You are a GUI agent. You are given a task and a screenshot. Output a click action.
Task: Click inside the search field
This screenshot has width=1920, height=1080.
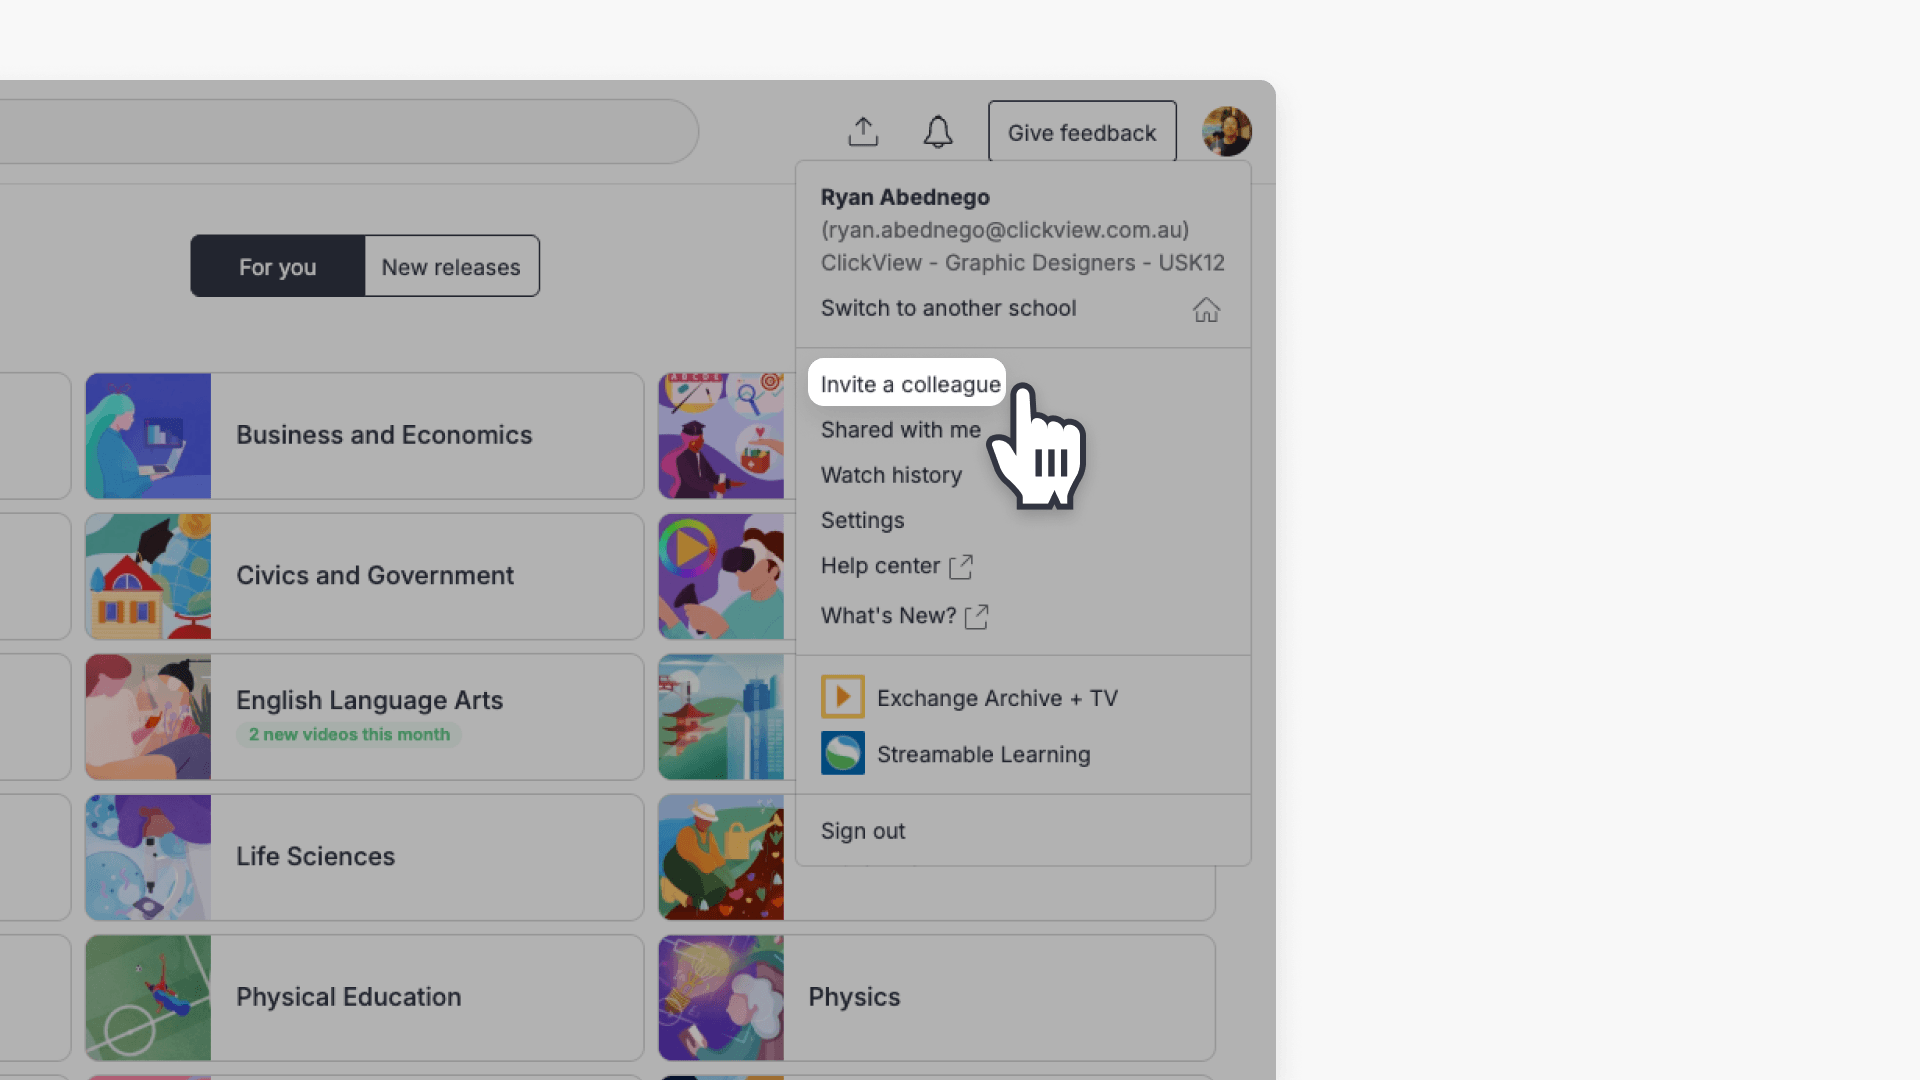[350, 131]
